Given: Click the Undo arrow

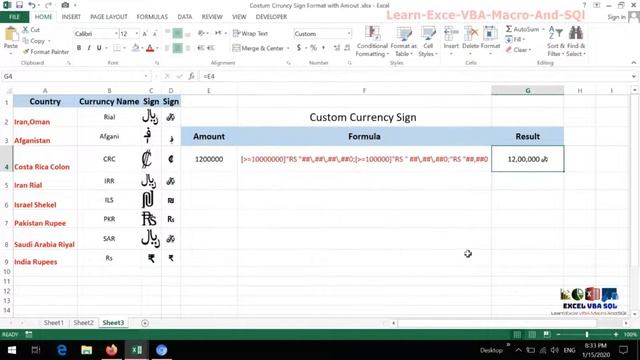Looking at the screenshot, I should 31,5.
